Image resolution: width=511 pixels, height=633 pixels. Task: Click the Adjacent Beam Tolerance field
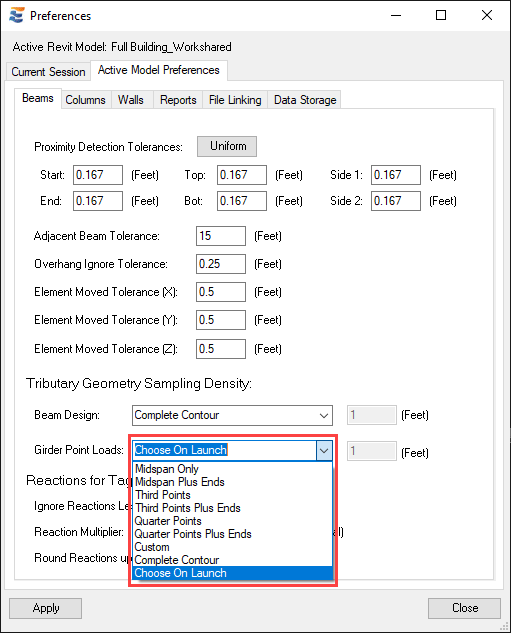[221, 236]
